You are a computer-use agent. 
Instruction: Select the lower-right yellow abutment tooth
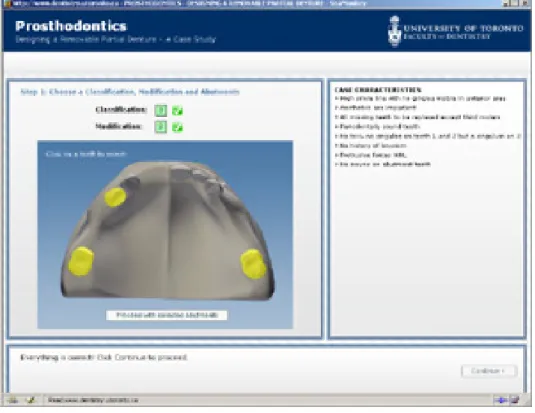253,264
